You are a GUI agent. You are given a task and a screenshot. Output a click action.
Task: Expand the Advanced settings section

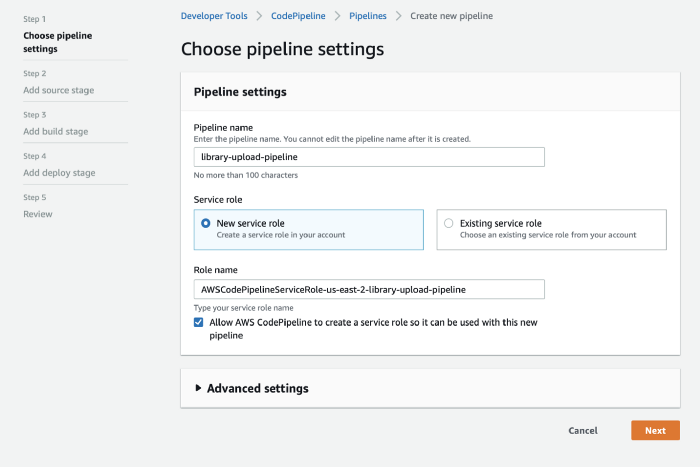pos(252,388)
